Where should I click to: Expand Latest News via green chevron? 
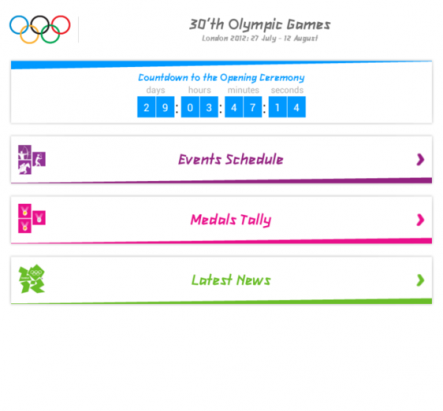[420, 280]
